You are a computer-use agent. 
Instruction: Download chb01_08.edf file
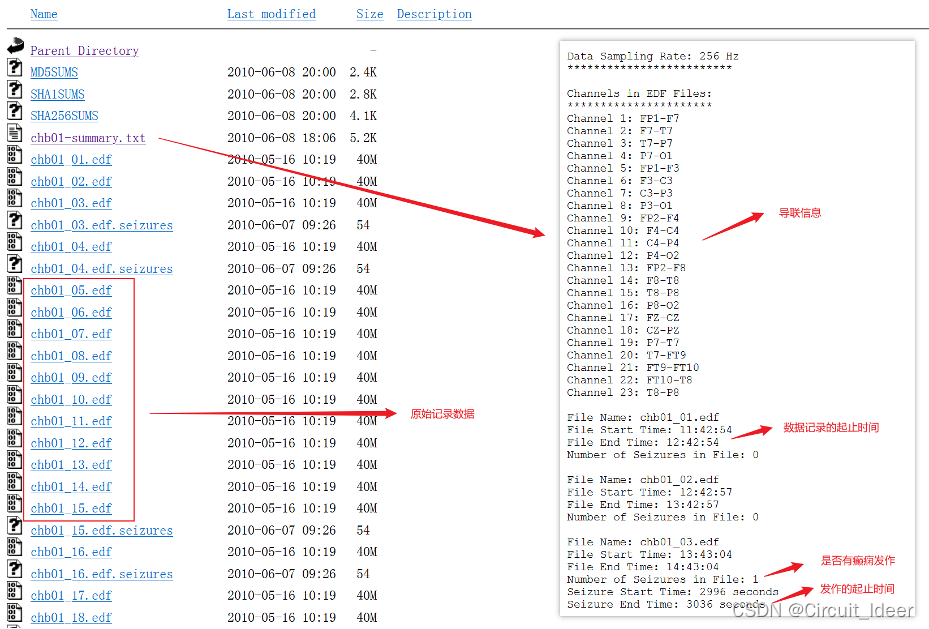[x=71, y=356]
